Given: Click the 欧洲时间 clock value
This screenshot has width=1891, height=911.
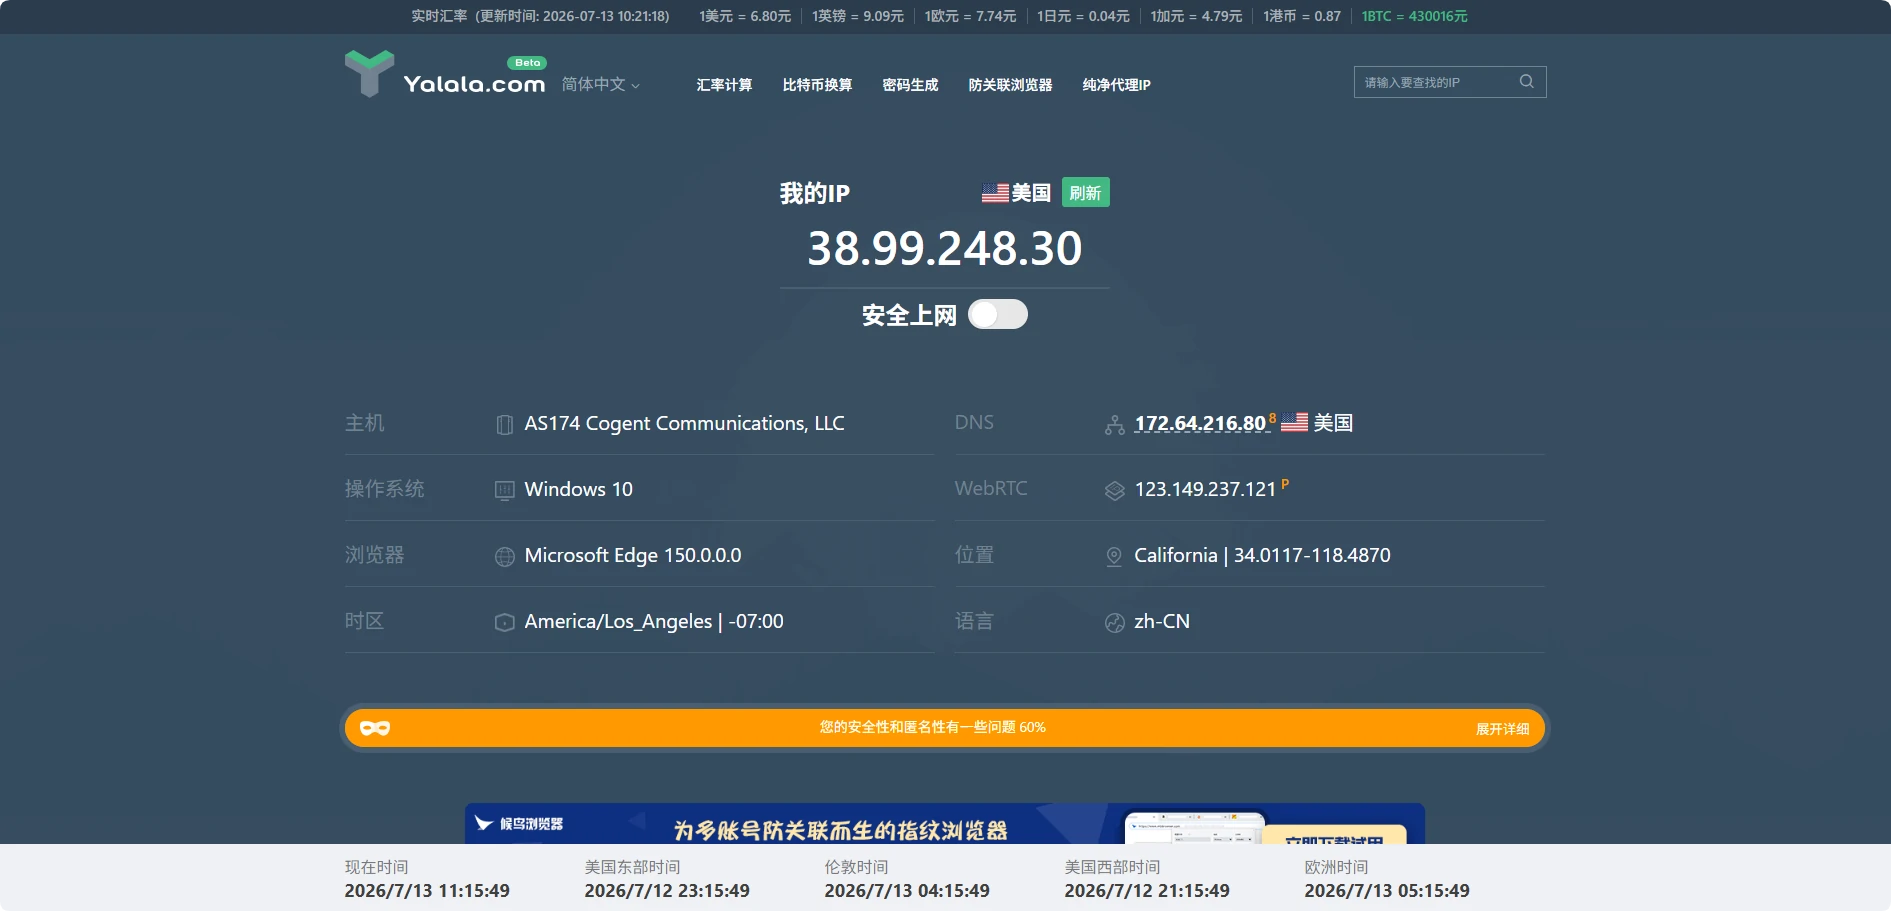Looking at the screenshot, I should [1387, 890].
